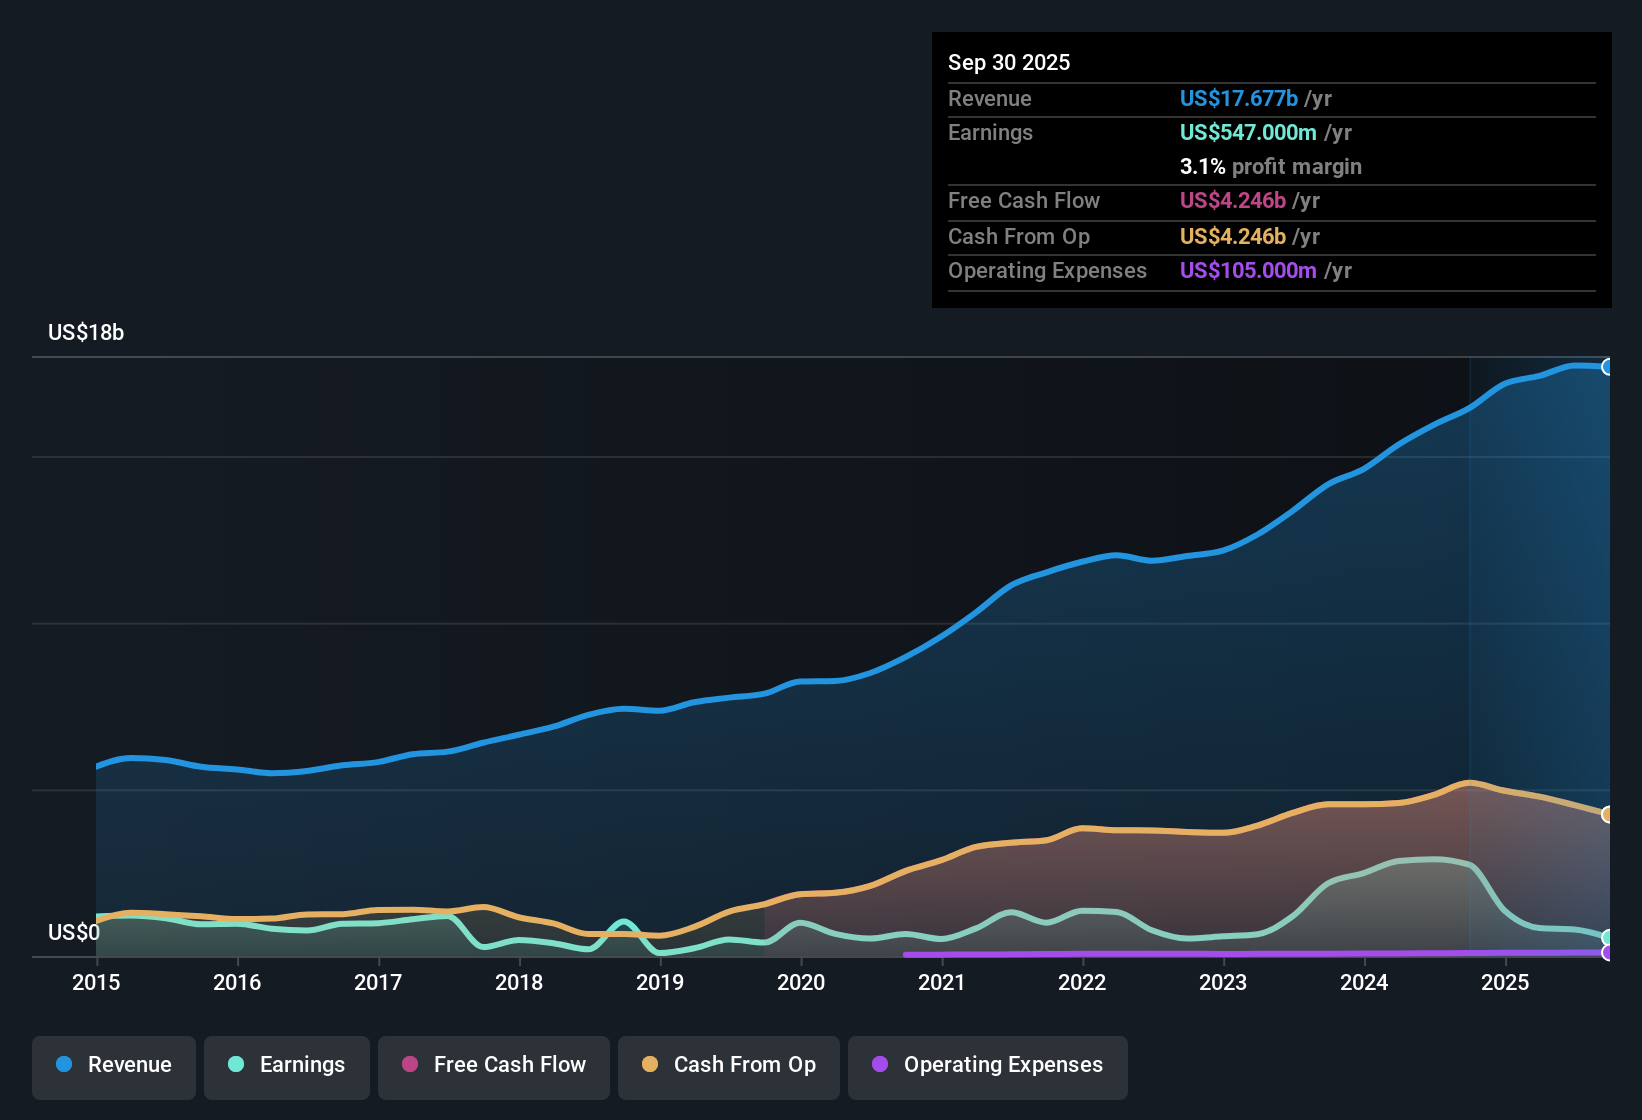Toggle the Earnings series visibility

(287, 1065)
